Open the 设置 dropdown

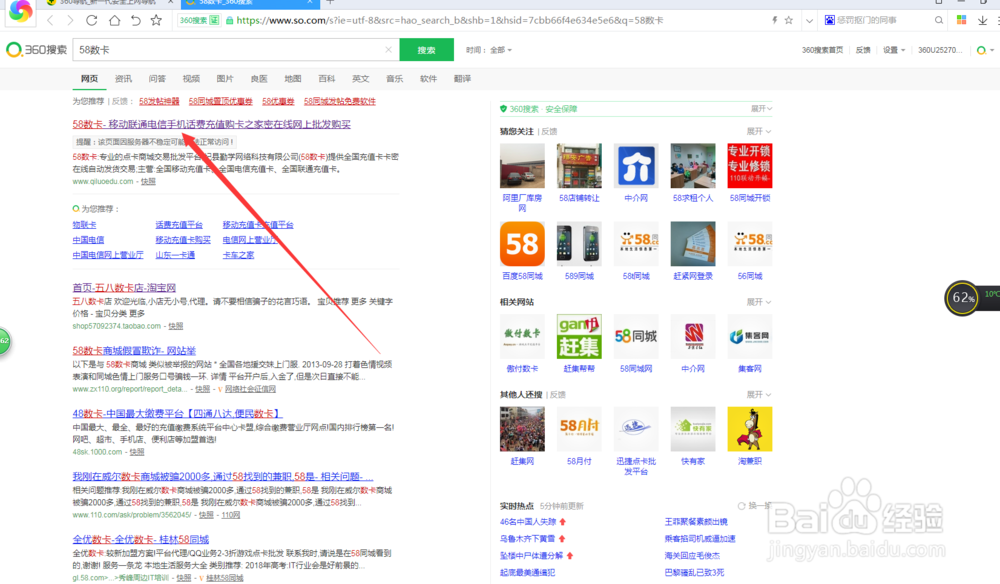[x=893, y=50]
